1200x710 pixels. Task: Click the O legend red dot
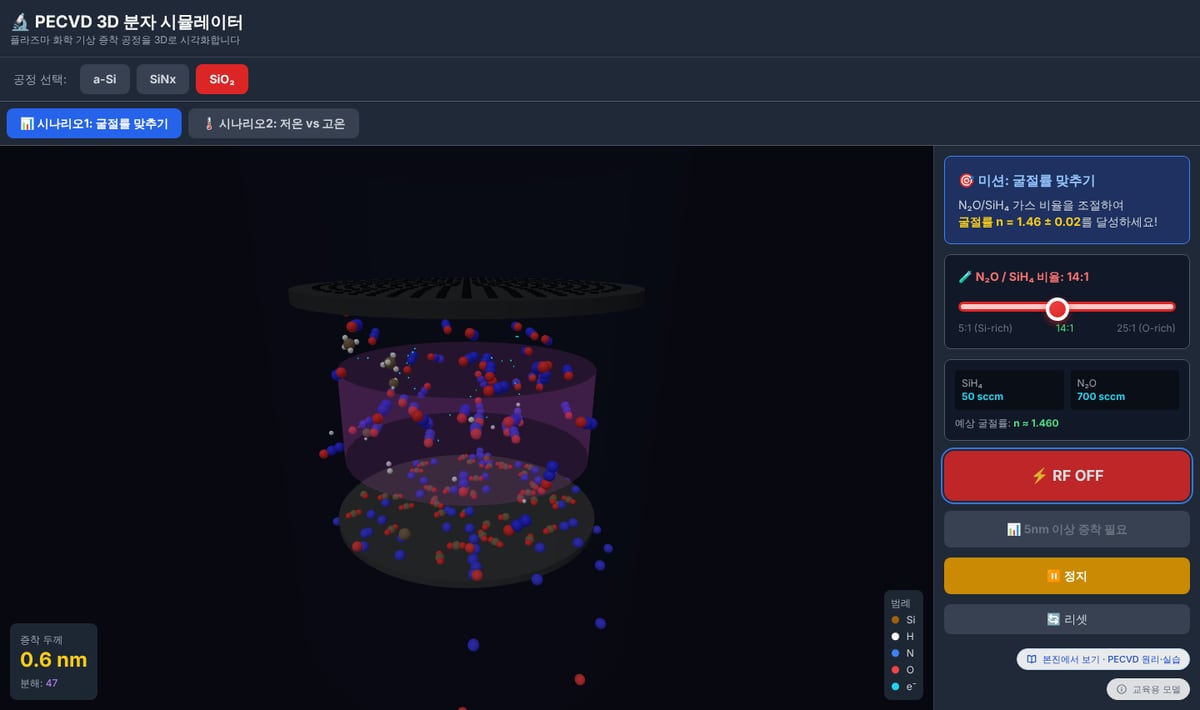[895, 669]
